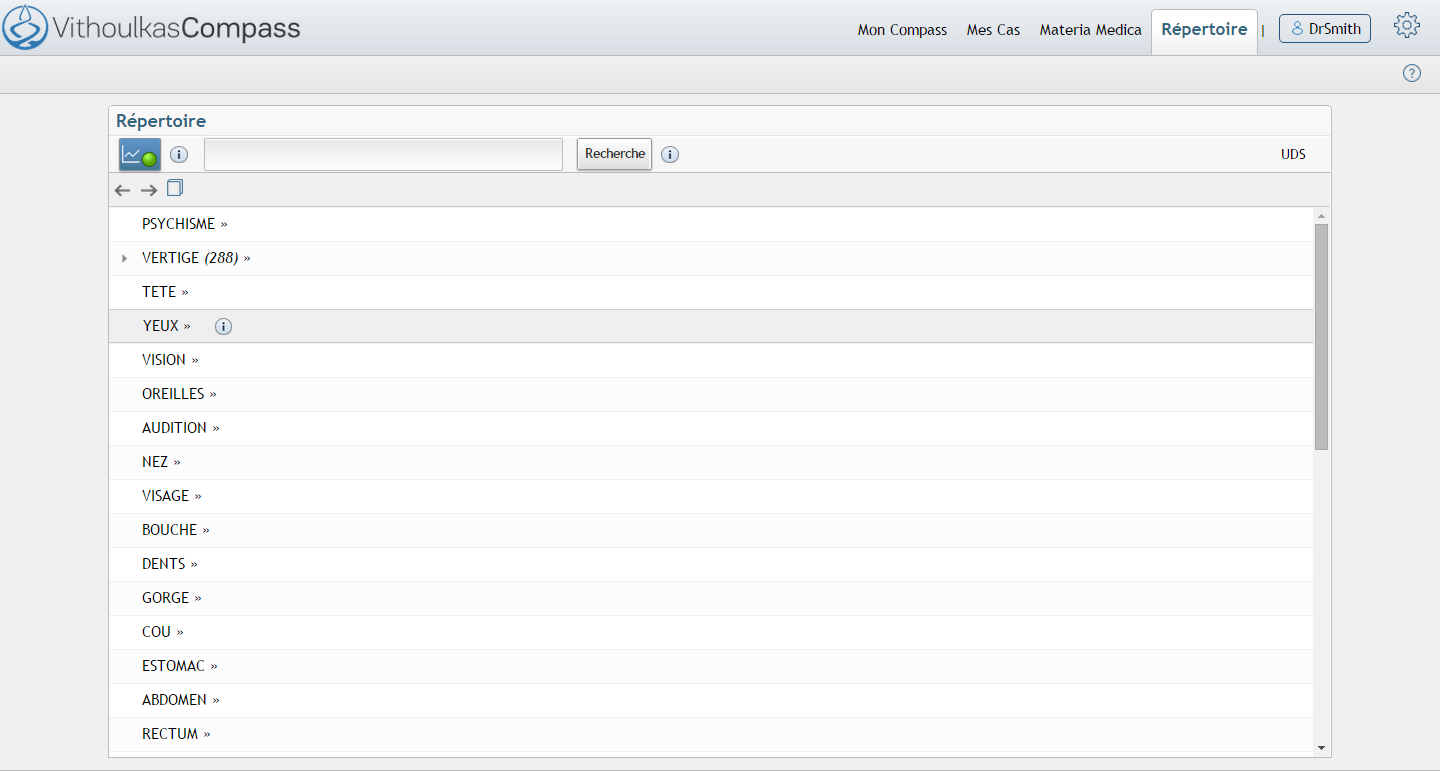Go back with the left arrow icon
This screenshot has height=771, width=1441.
[x=123, y=190]
